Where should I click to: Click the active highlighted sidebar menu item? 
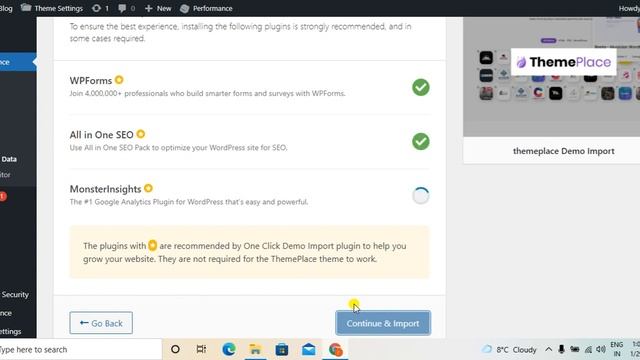[x=18, y=62]
